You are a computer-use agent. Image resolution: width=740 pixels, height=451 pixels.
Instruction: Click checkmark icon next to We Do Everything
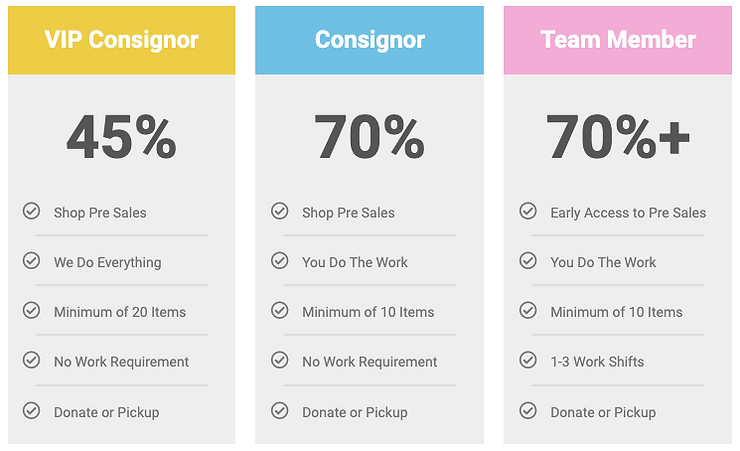(x=31, y=261)
